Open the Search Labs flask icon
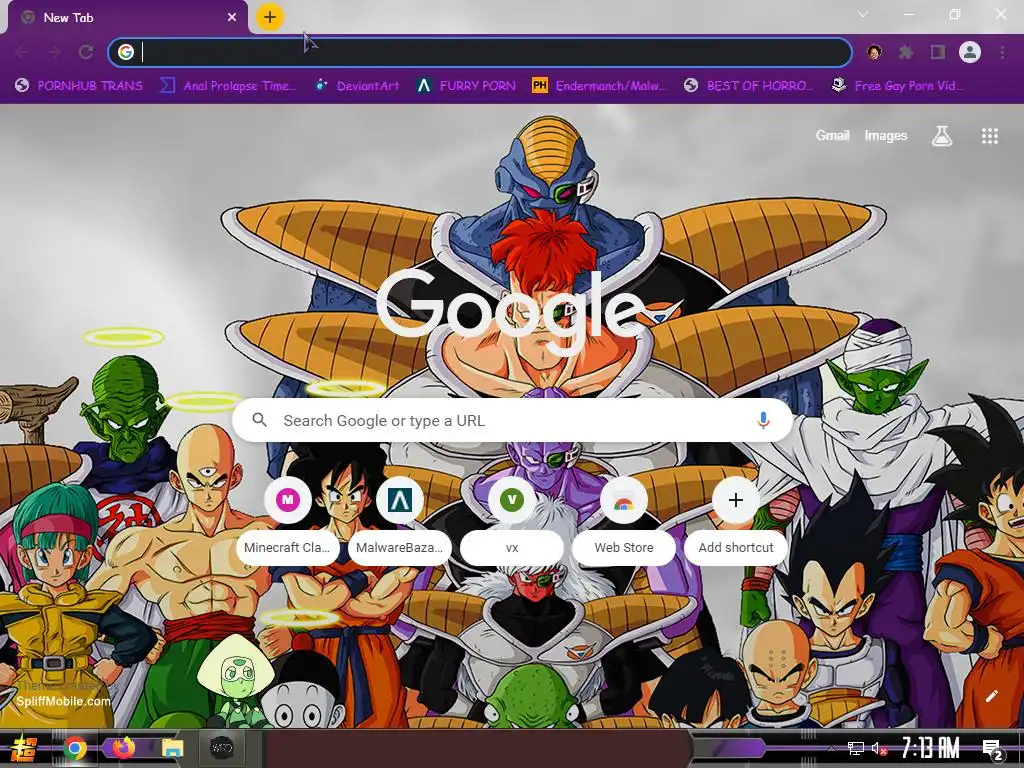Screen dimensions: 1024x768 tap(942, 136)
